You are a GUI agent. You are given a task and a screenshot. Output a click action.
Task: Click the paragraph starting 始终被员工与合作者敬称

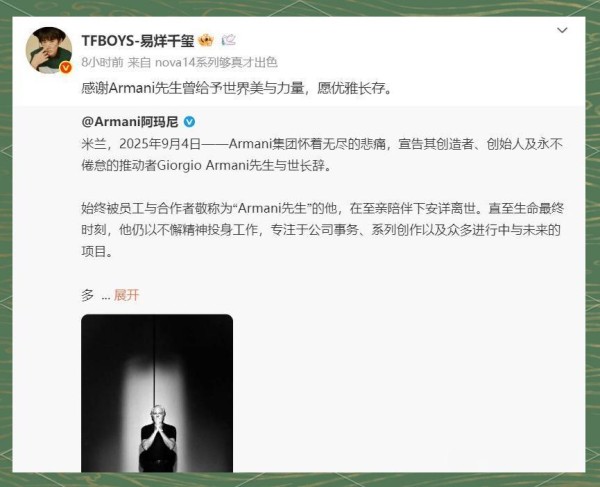[x=323, y=230]
